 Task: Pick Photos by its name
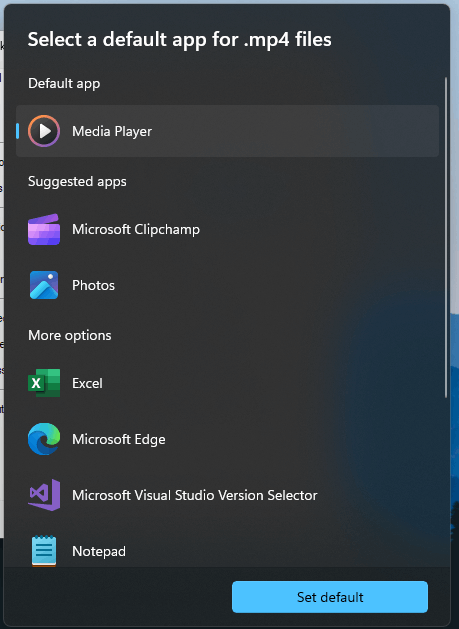tap(93, 285)
